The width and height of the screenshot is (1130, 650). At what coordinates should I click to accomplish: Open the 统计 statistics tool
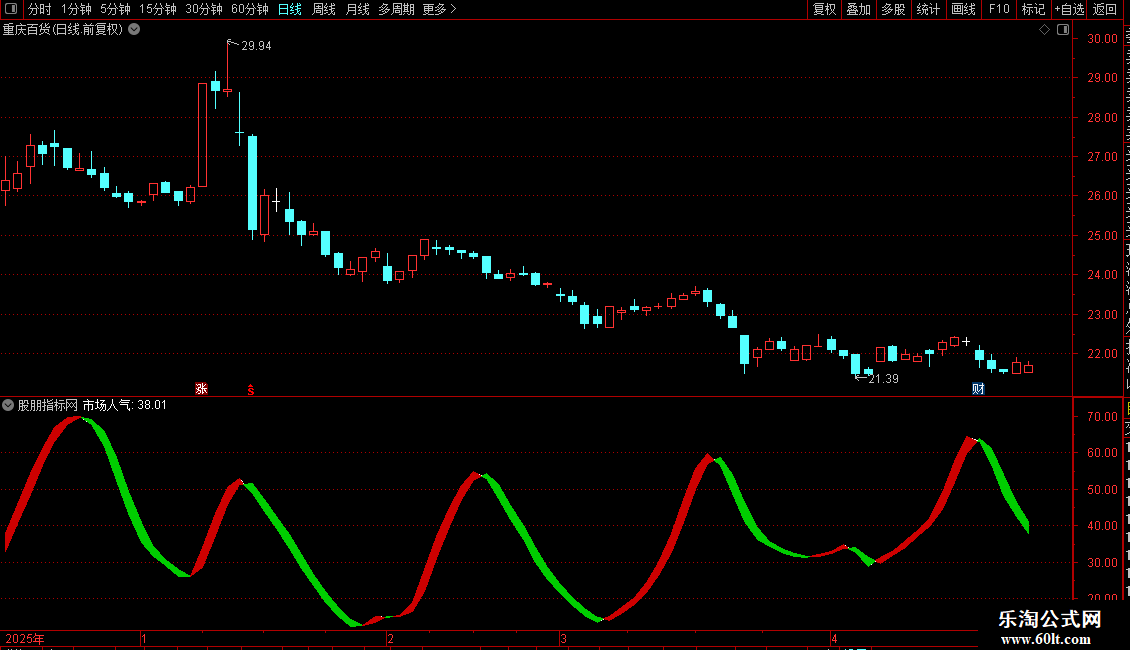927,9
